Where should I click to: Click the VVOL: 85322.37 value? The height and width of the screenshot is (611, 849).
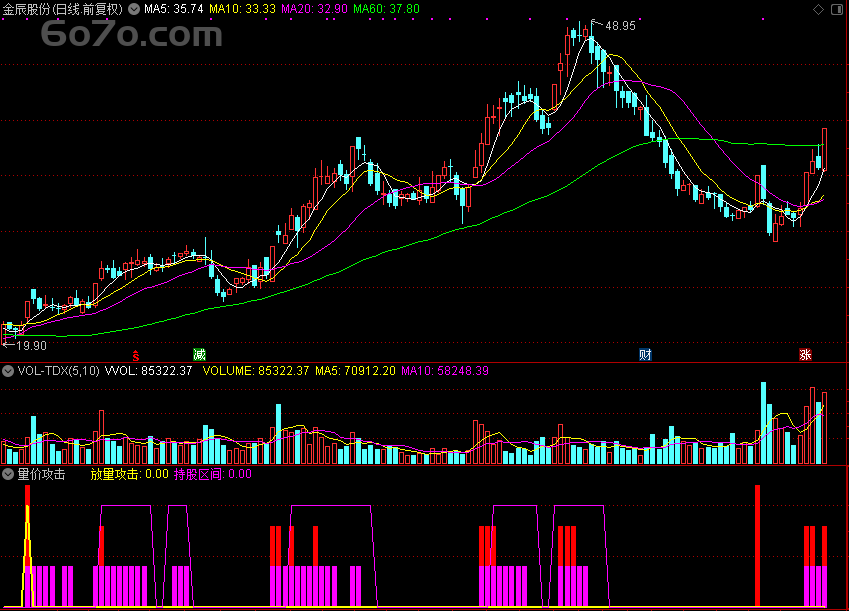[148, 371]
